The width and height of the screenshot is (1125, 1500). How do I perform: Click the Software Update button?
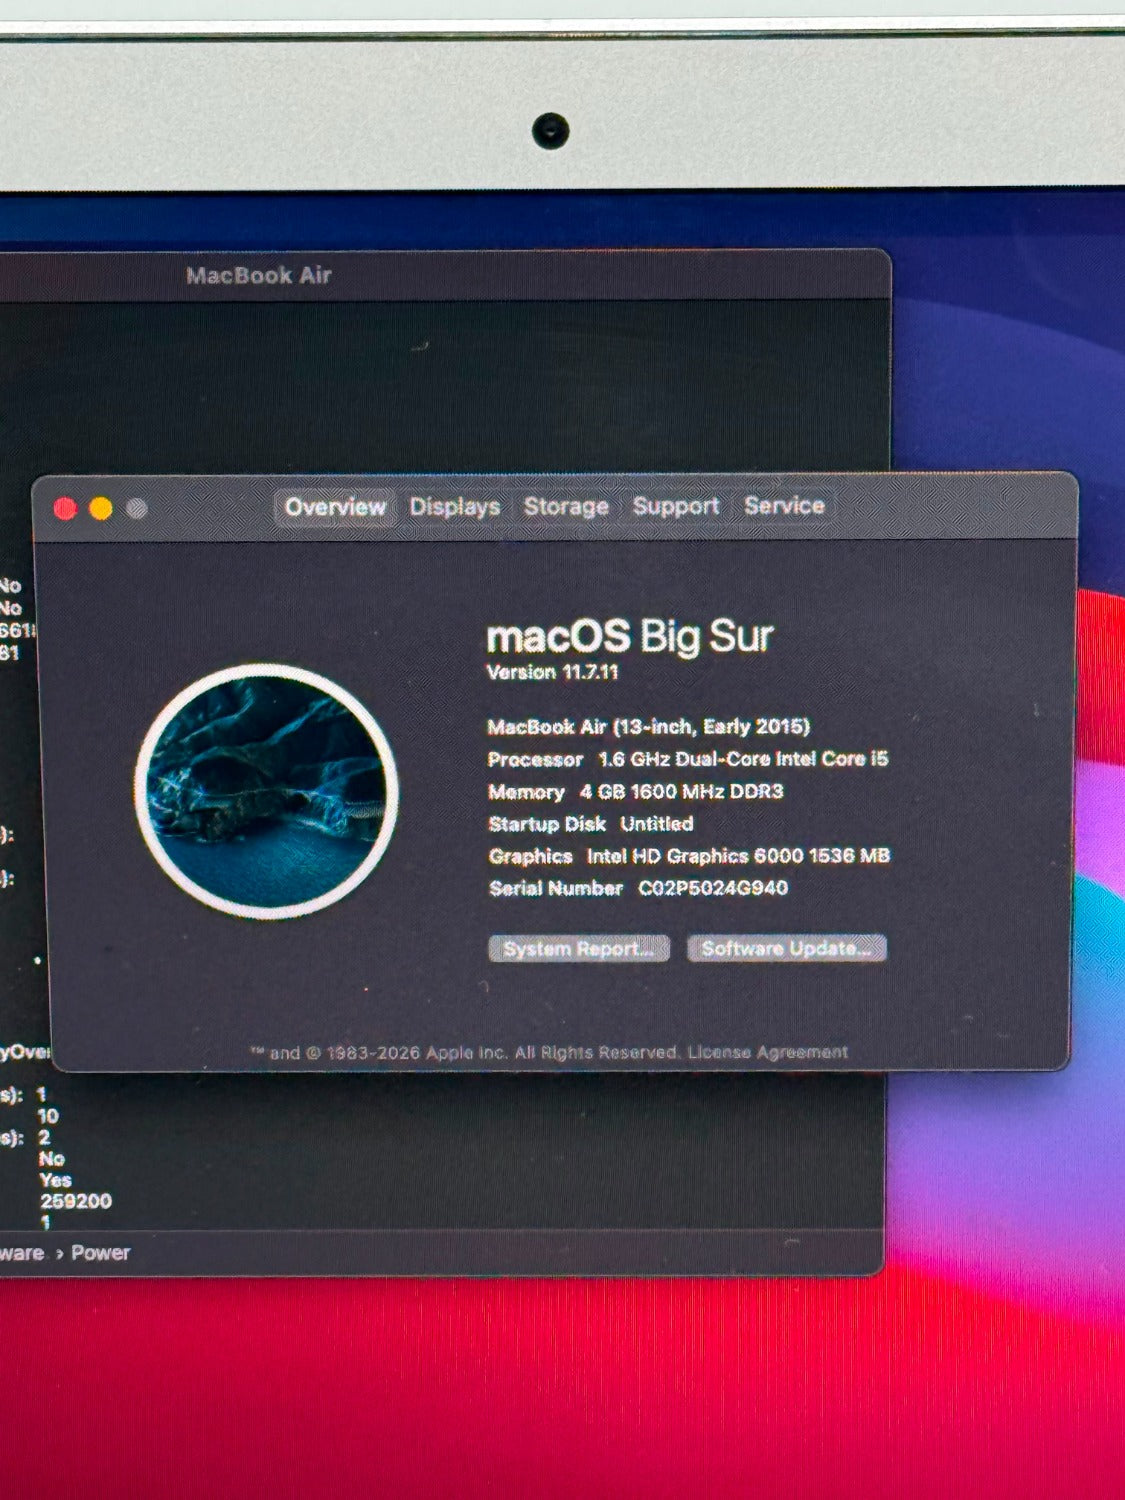click(x=787, y=948)
